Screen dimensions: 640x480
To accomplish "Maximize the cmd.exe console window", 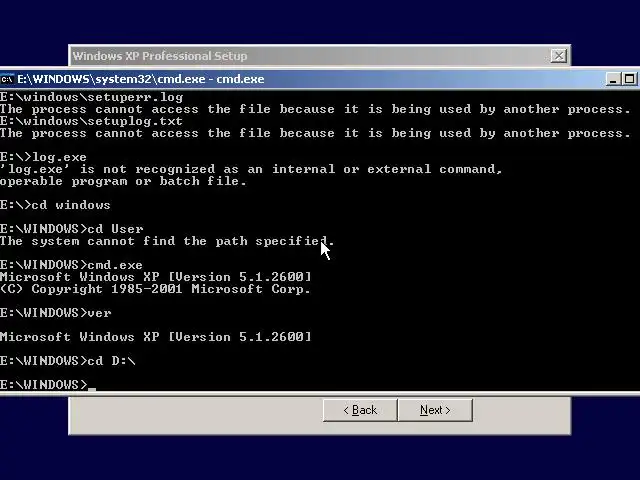I will point(629,79).
